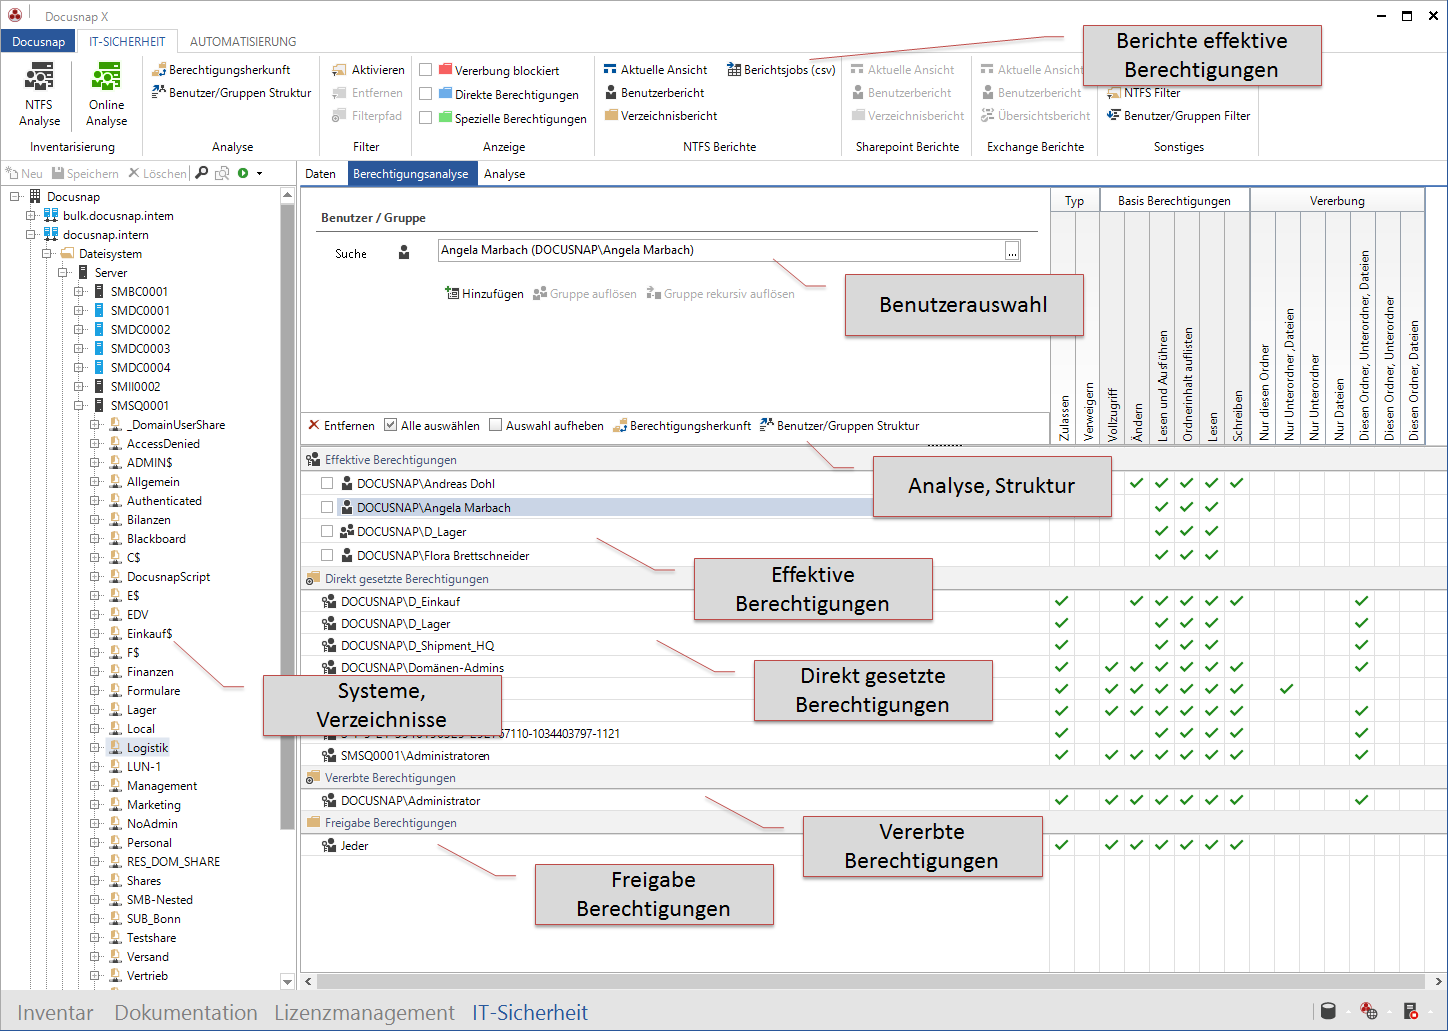The height and width of the screenshot is (1031, 1448).
Task: Click Benutzer/Gruppen Struktur above results list
Action: (x=839, y=426)
